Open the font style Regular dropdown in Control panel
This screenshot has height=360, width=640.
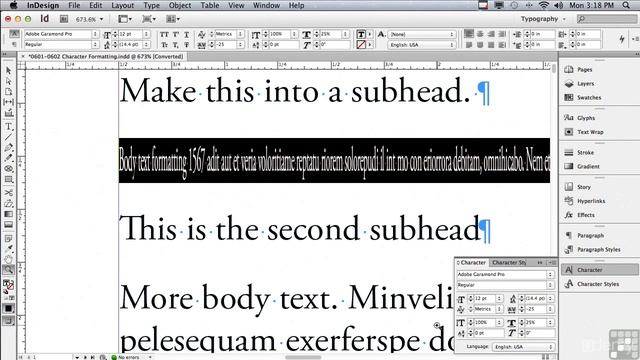point(95,44)
